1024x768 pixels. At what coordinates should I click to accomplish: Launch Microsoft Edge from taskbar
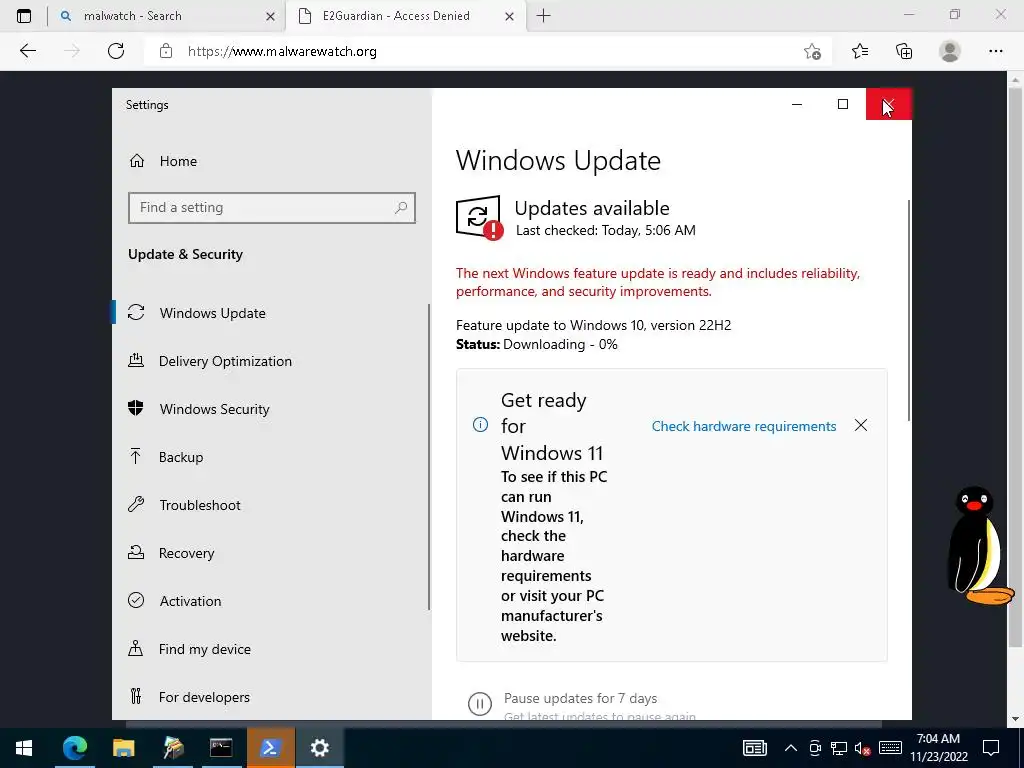pyautogui.click(x=74, y=748)
